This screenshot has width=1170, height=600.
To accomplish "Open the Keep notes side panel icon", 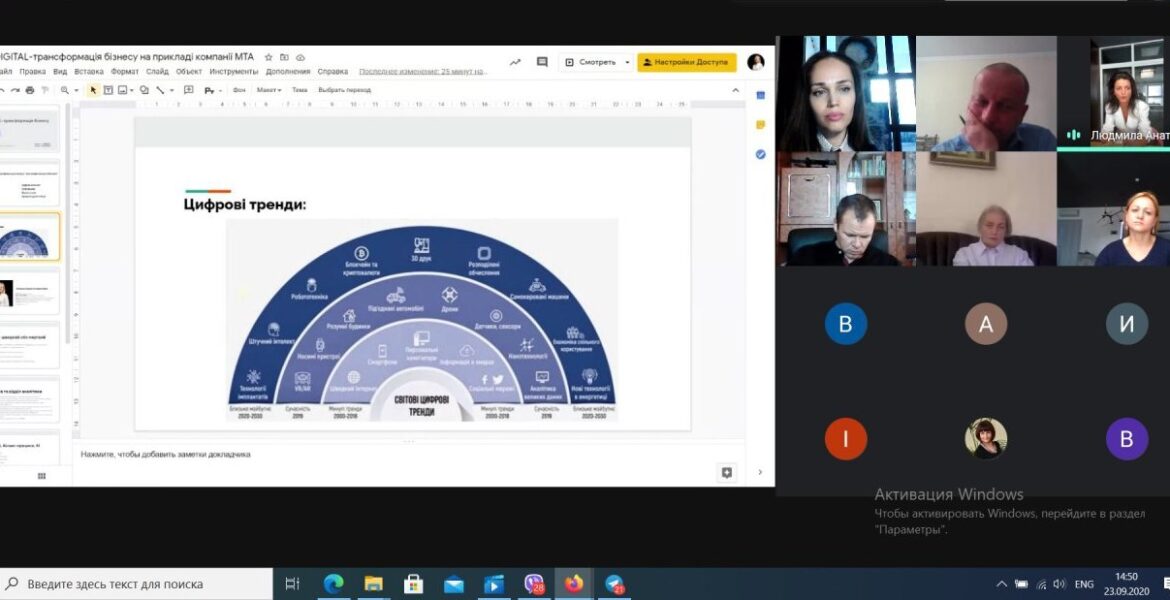I will [x=760, y=125].
